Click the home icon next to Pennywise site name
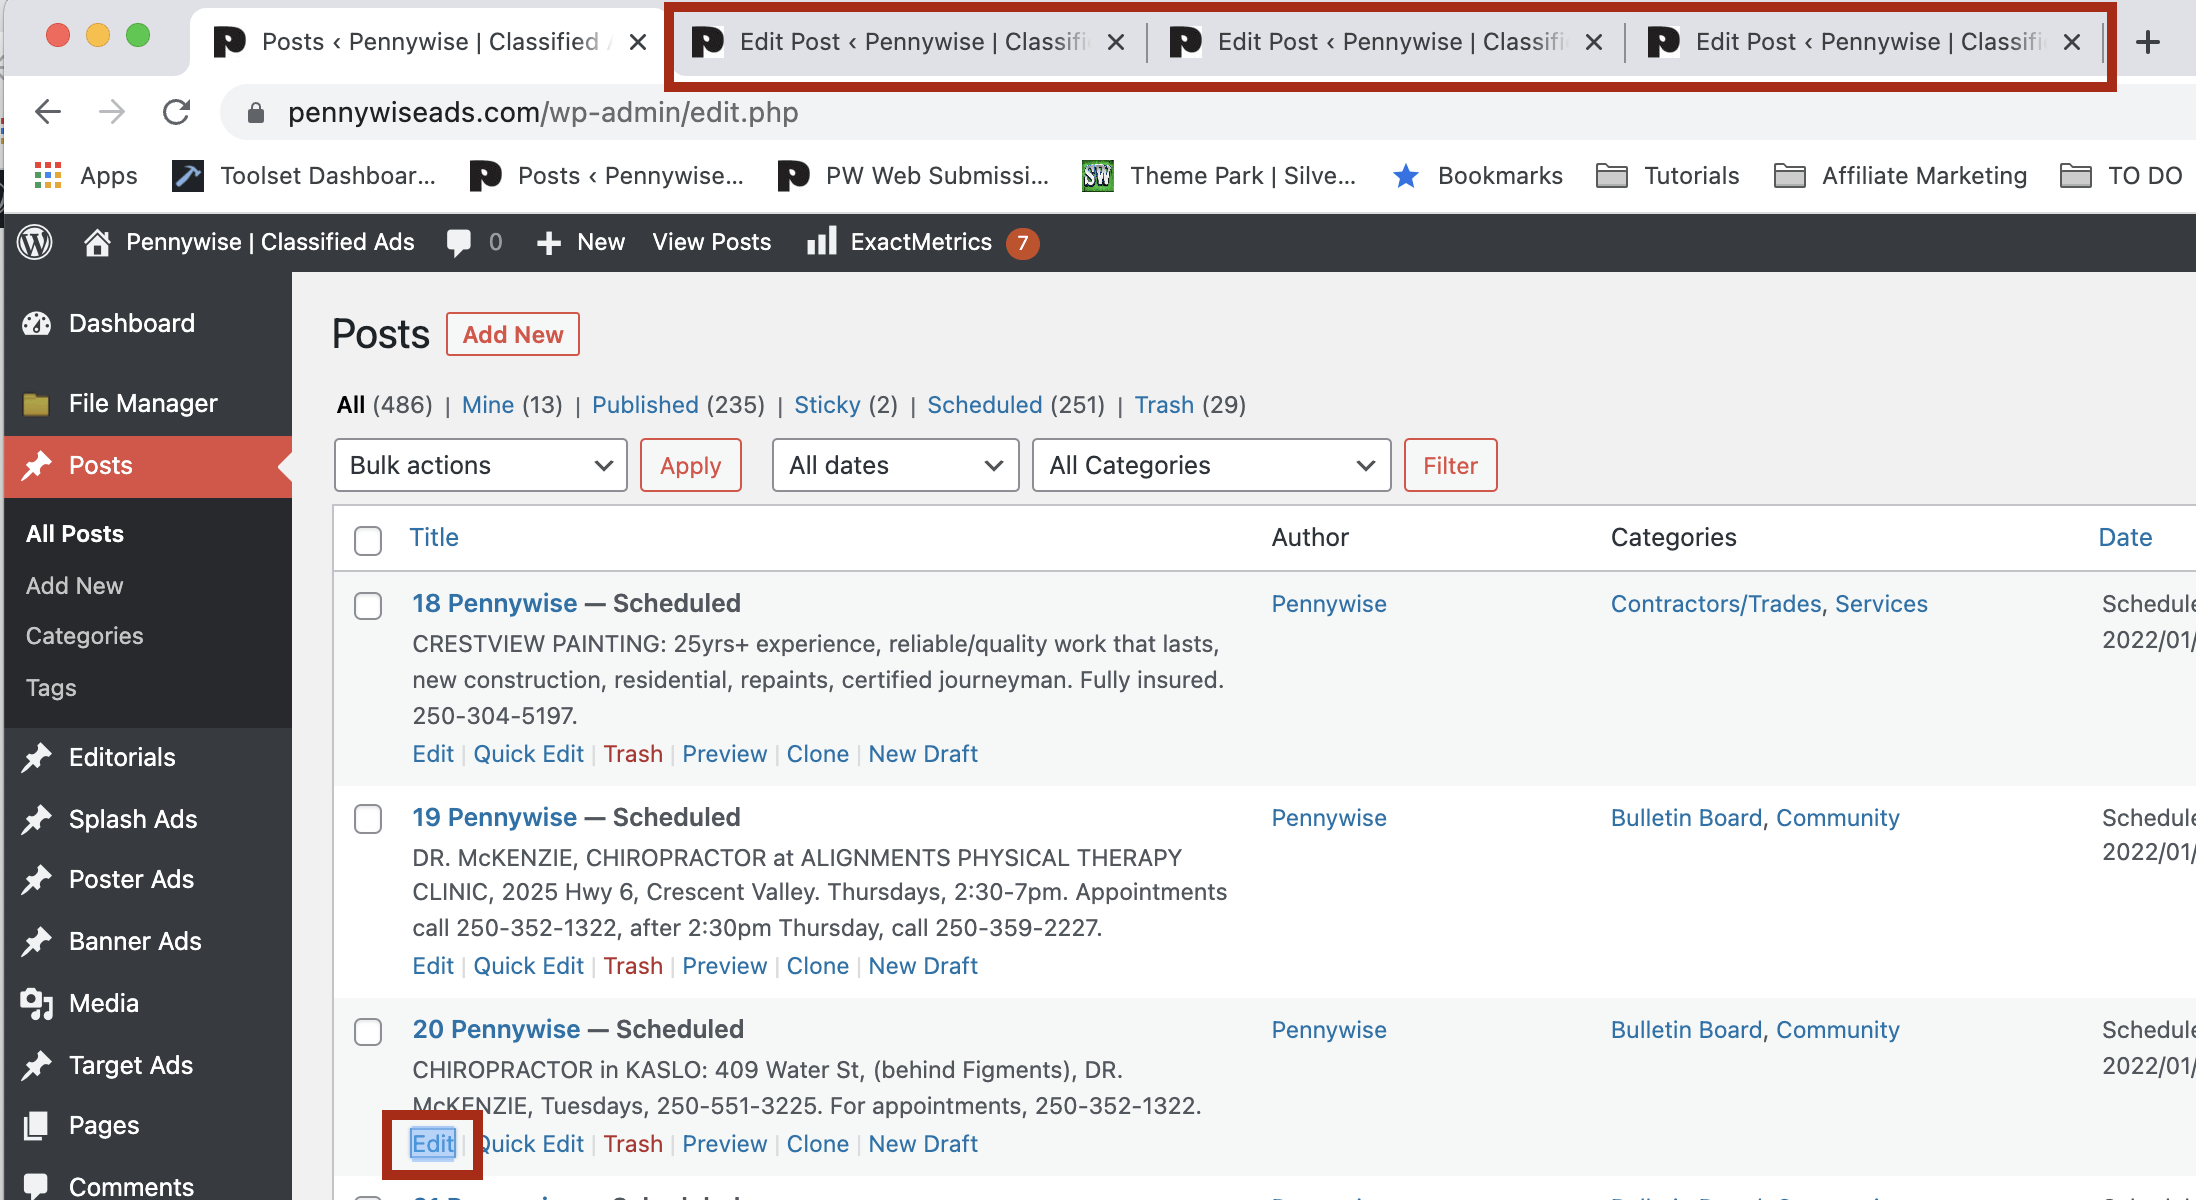 [97, 242]
